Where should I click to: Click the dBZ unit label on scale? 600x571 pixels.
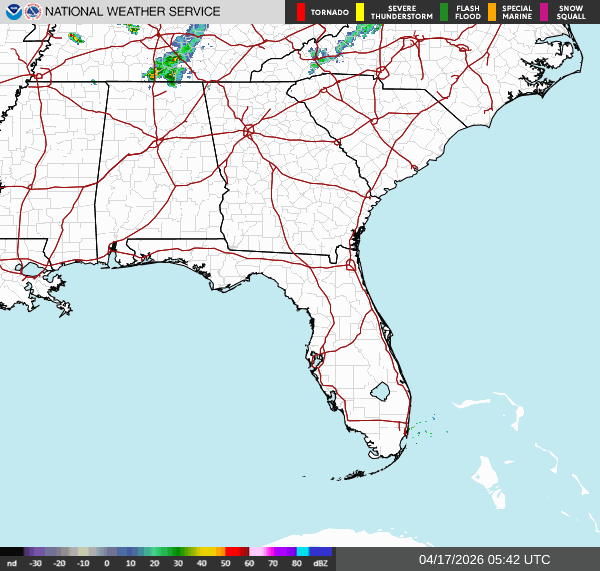[x=321, y=564]
